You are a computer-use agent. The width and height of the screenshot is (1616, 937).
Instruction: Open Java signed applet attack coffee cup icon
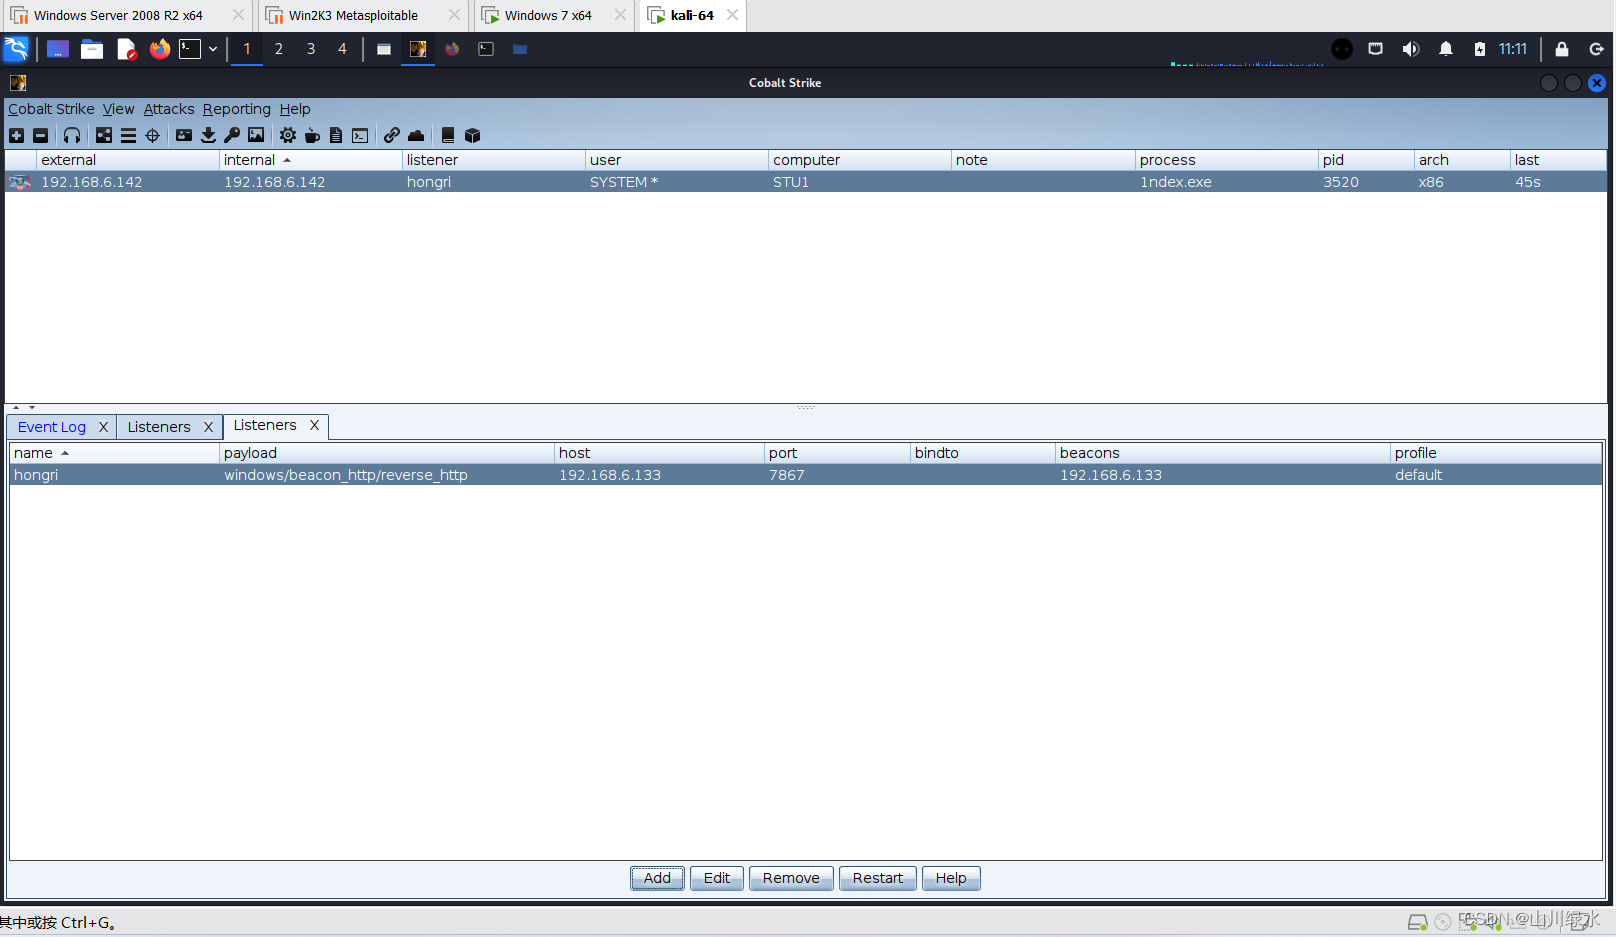(x=312, y=136)
